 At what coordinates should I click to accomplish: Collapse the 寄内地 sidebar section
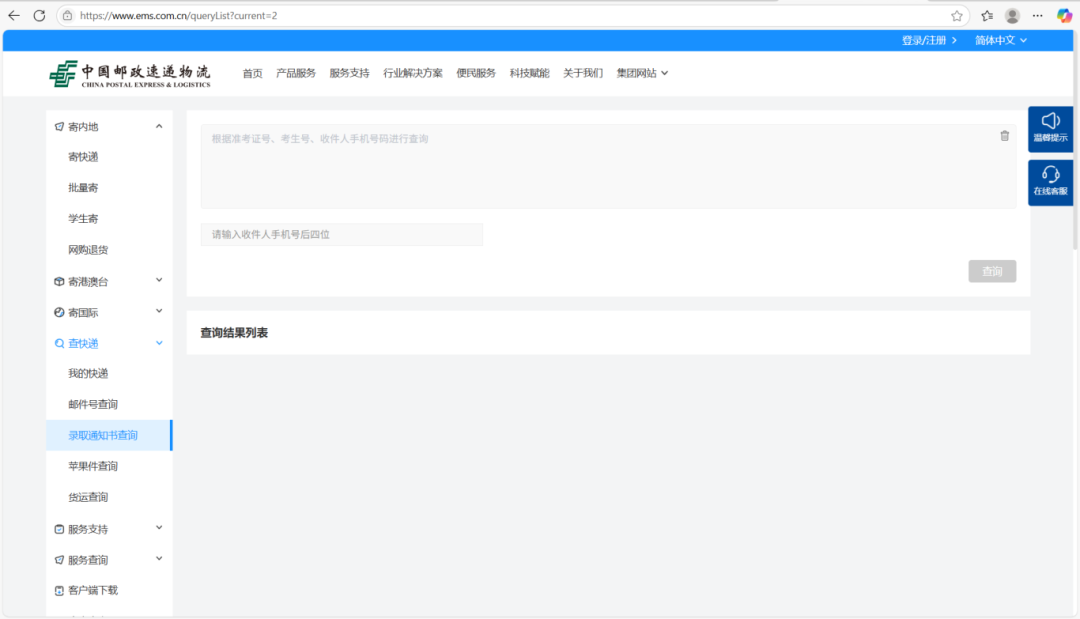(x=157, y=126)
